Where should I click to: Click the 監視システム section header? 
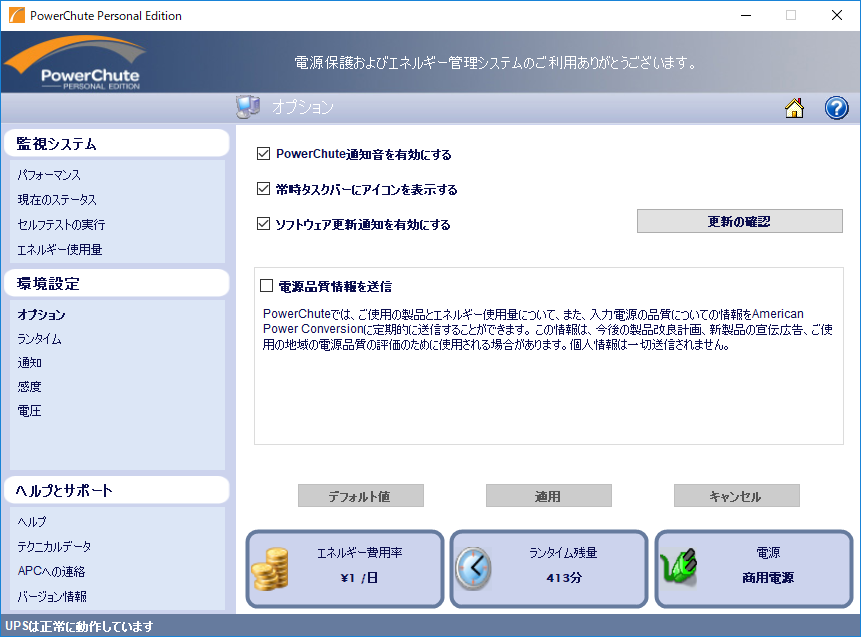point(116,144)
